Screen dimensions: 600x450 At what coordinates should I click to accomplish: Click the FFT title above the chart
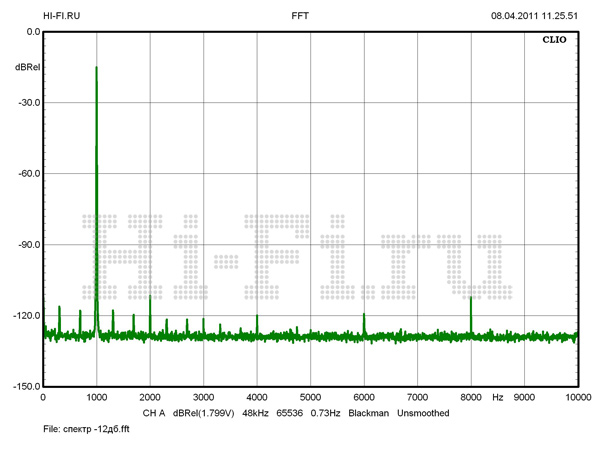tap(300, 16)
